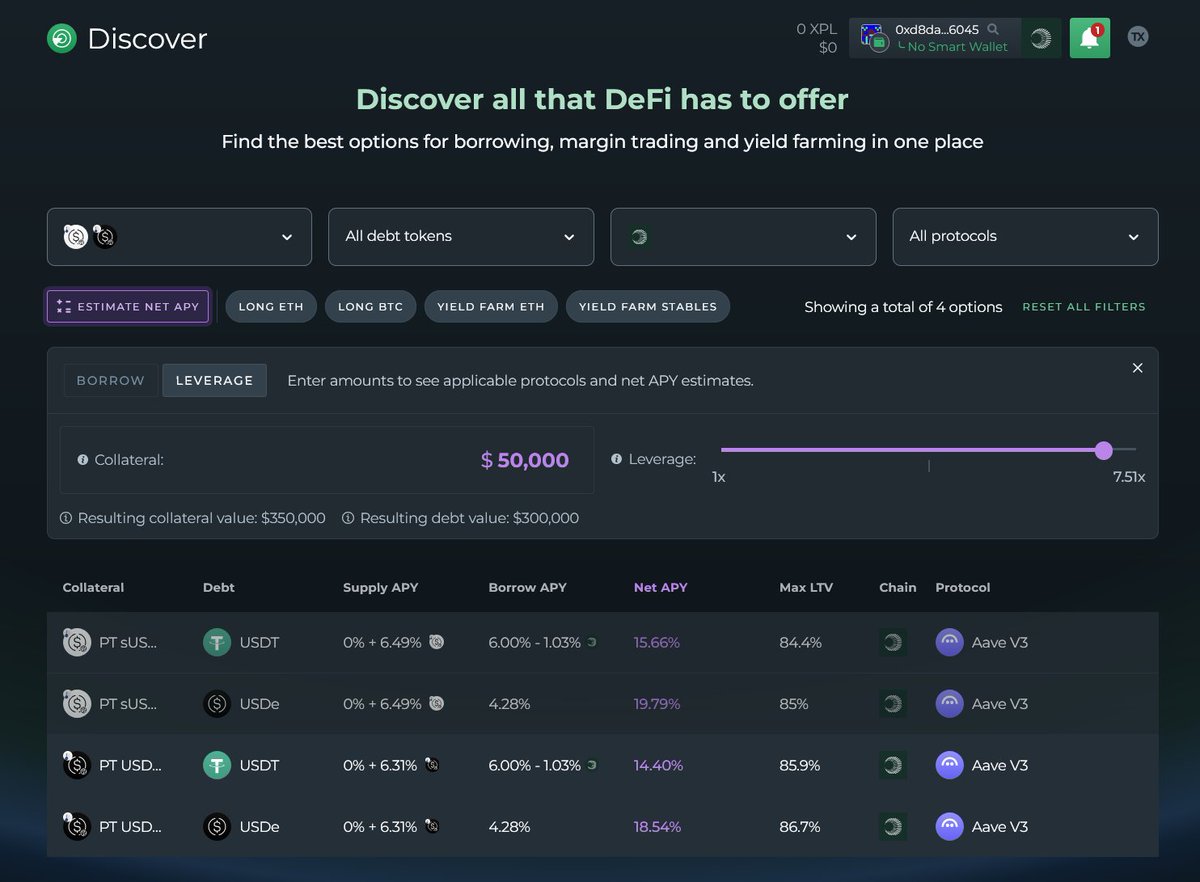Expand the All protocols dropdown
This screenshot has width=1200, height=882.
(x=1025, y=237)
